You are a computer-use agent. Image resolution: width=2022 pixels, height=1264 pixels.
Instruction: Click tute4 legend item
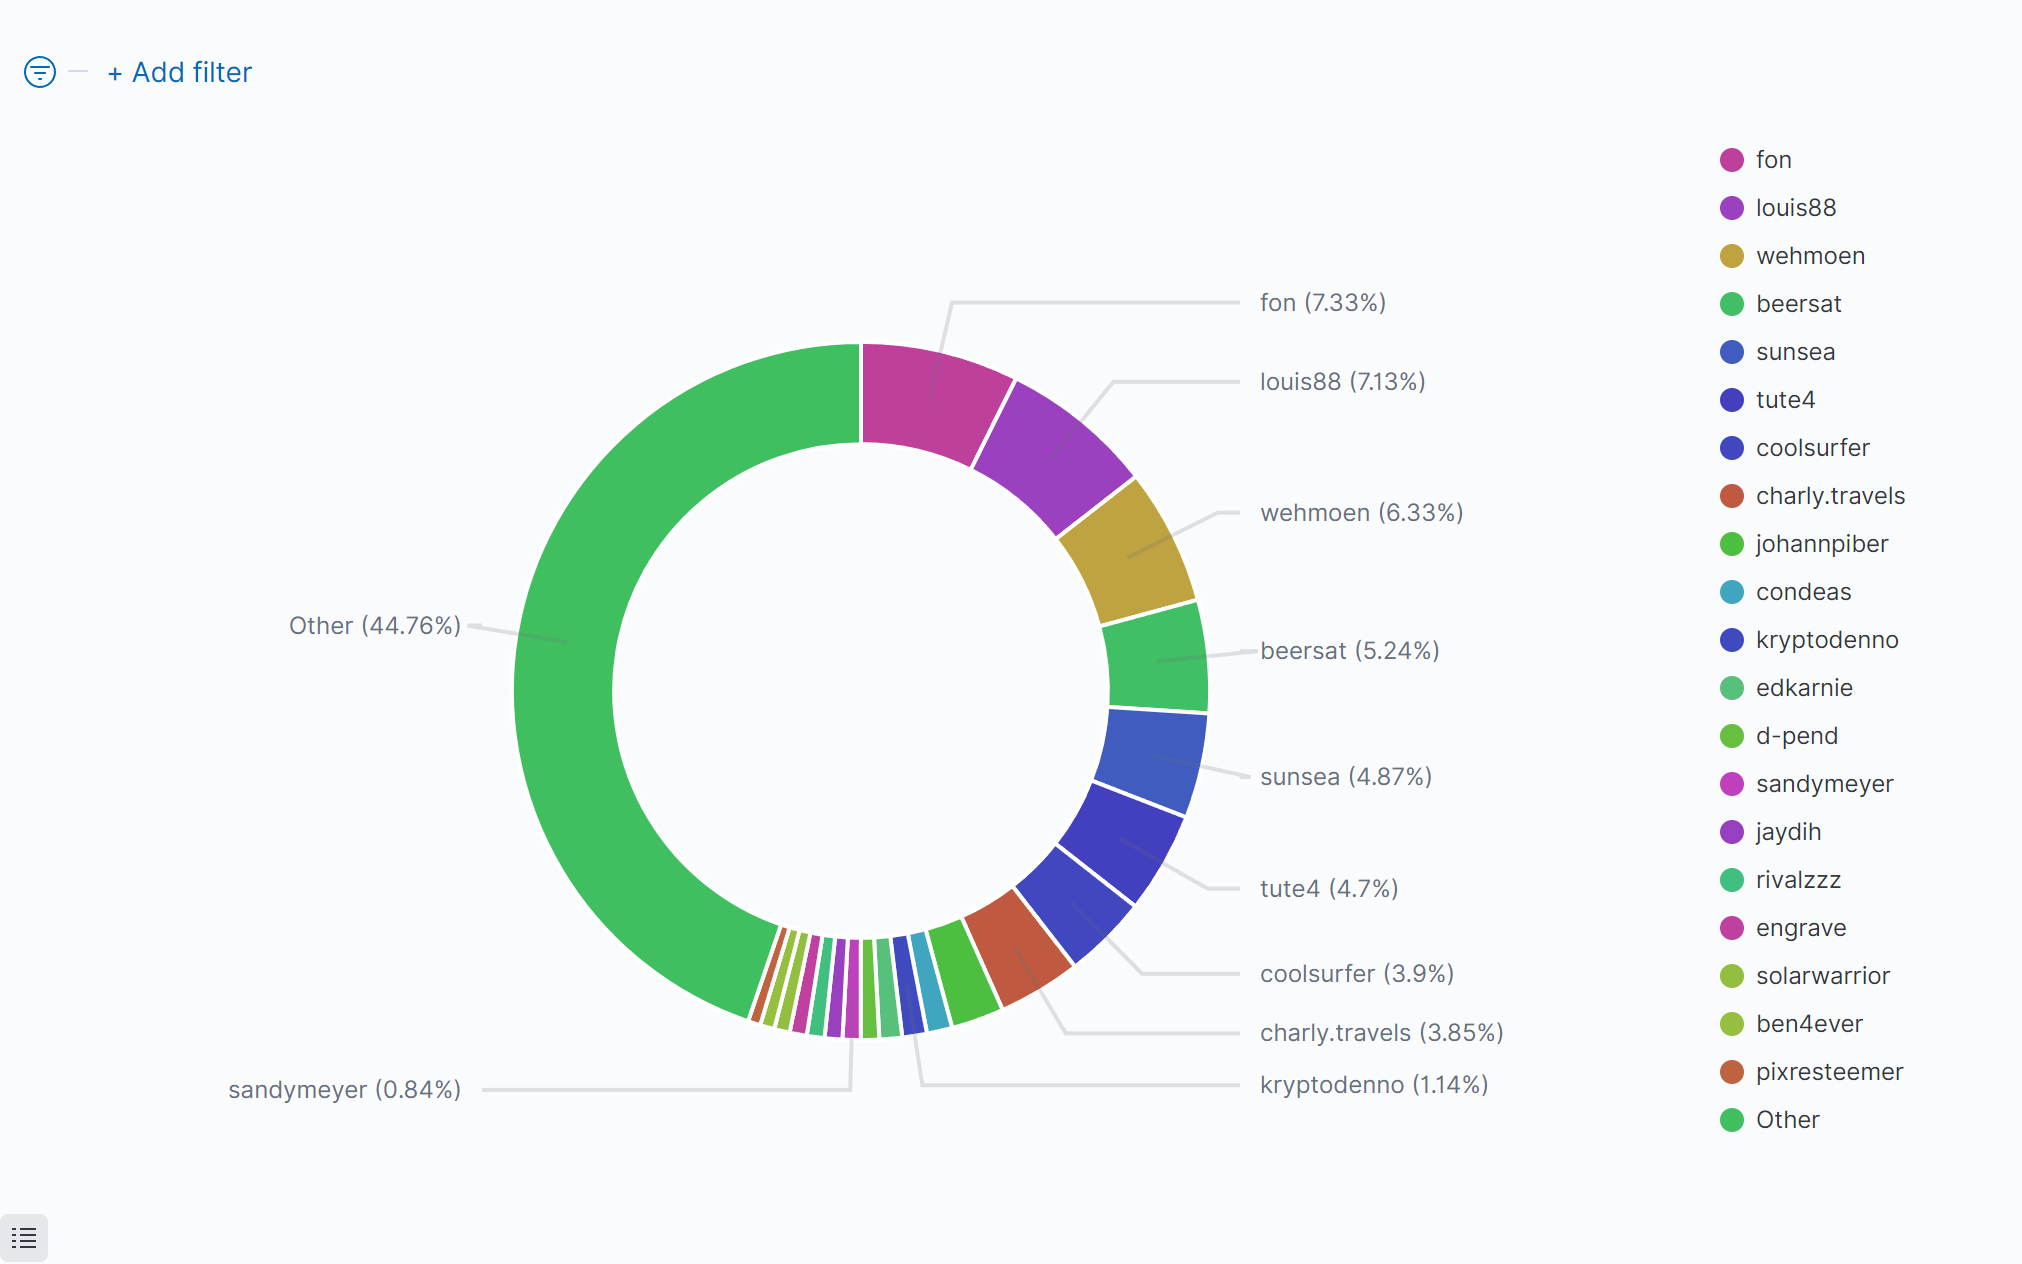[1784, 400]
